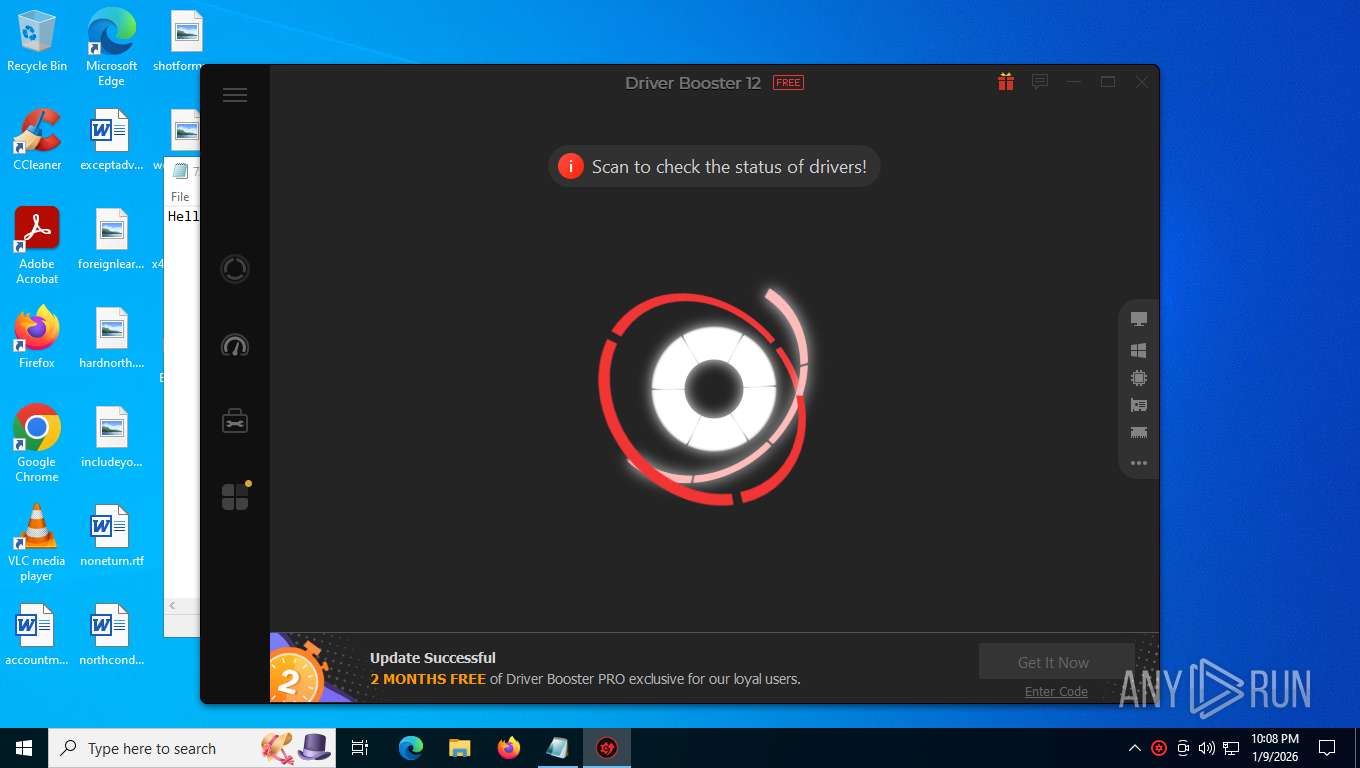This screenshot has width=1360, height=768.
Task: Select the includeyo image file on desktop
Action: (111, 437)
